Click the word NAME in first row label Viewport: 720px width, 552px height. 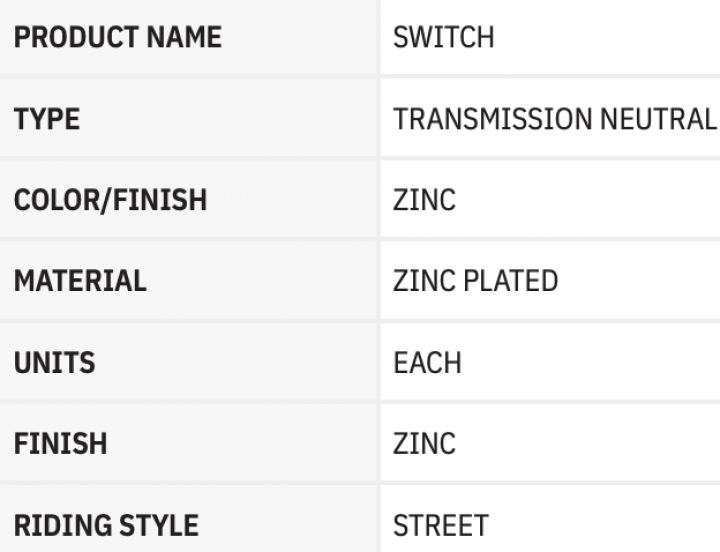(184, 37)
